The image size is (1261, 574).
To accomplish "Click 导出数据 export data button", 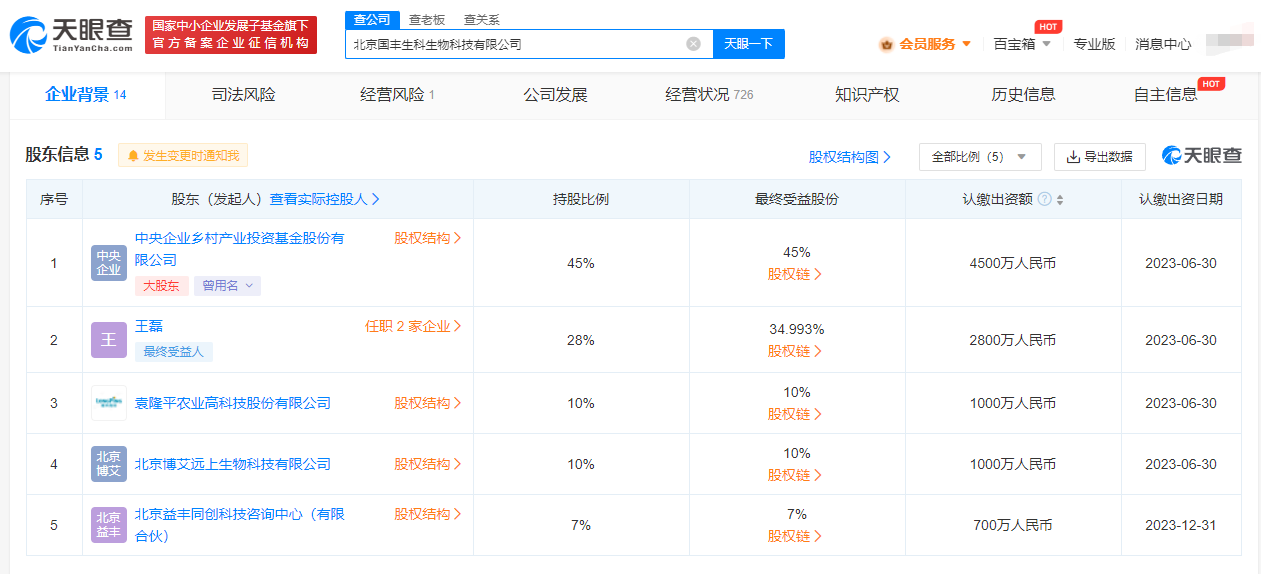I will 1099,157.
